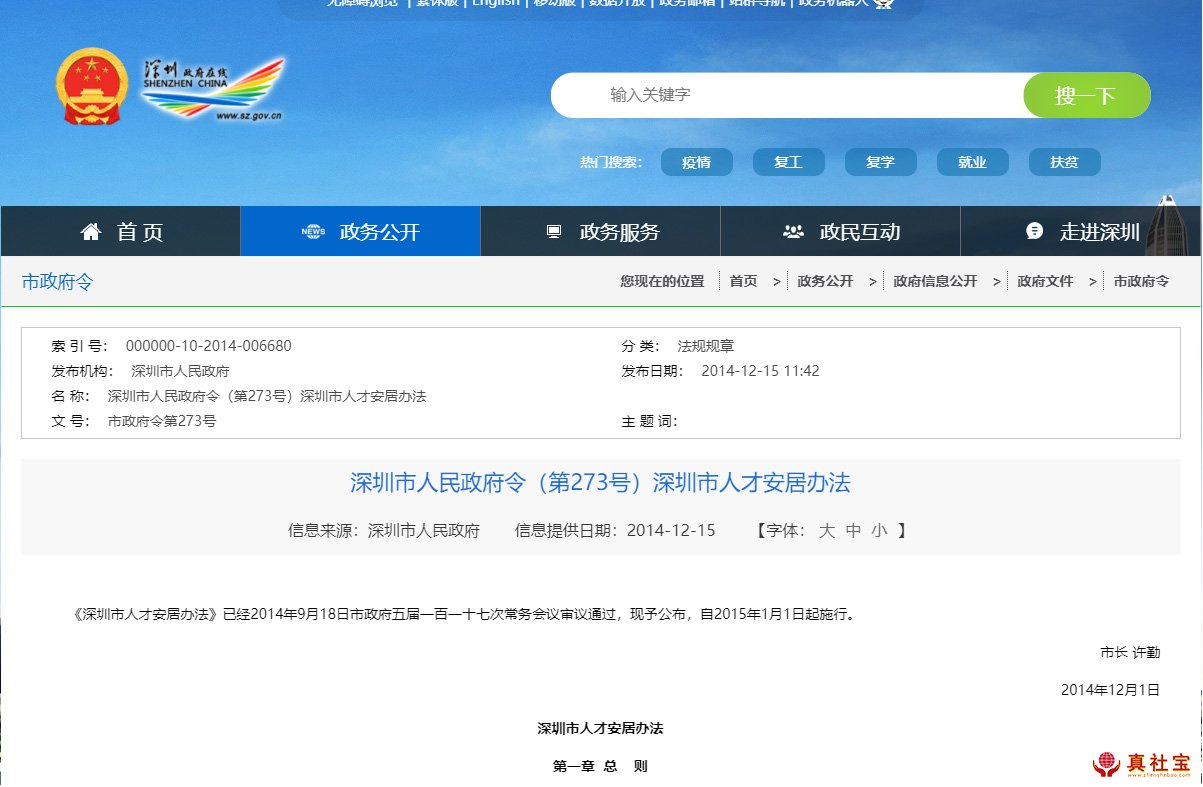Open the 政务机器人 robot icon
The width and height of the screenshot is (1203, 787).
883,3
